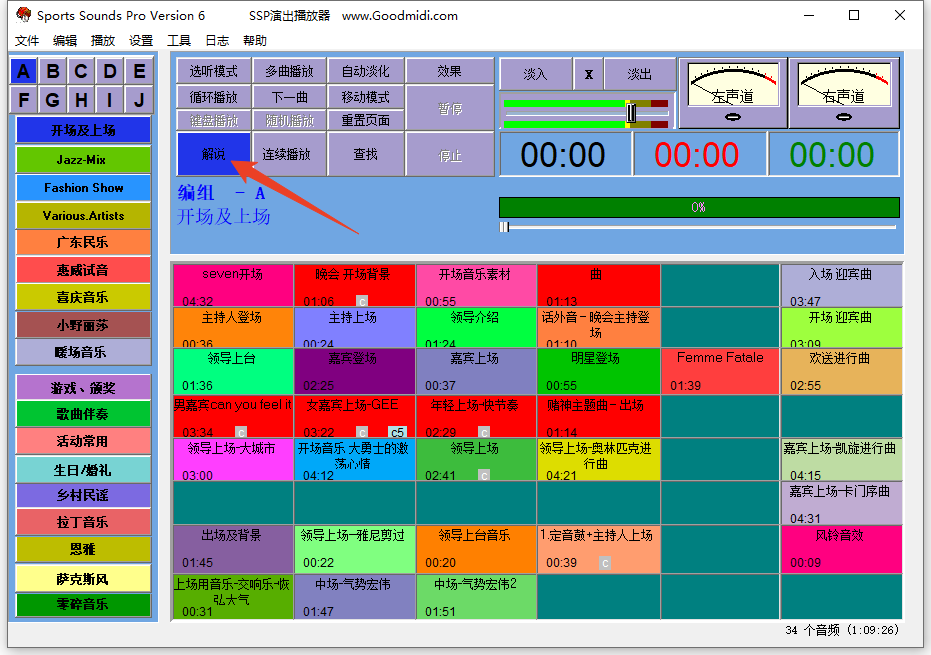The width and height of the screenshot is (931, 655).
Task: Toggle 循环播放 loop playback mode
Action: pyautogui.click(x=213, y=97)
